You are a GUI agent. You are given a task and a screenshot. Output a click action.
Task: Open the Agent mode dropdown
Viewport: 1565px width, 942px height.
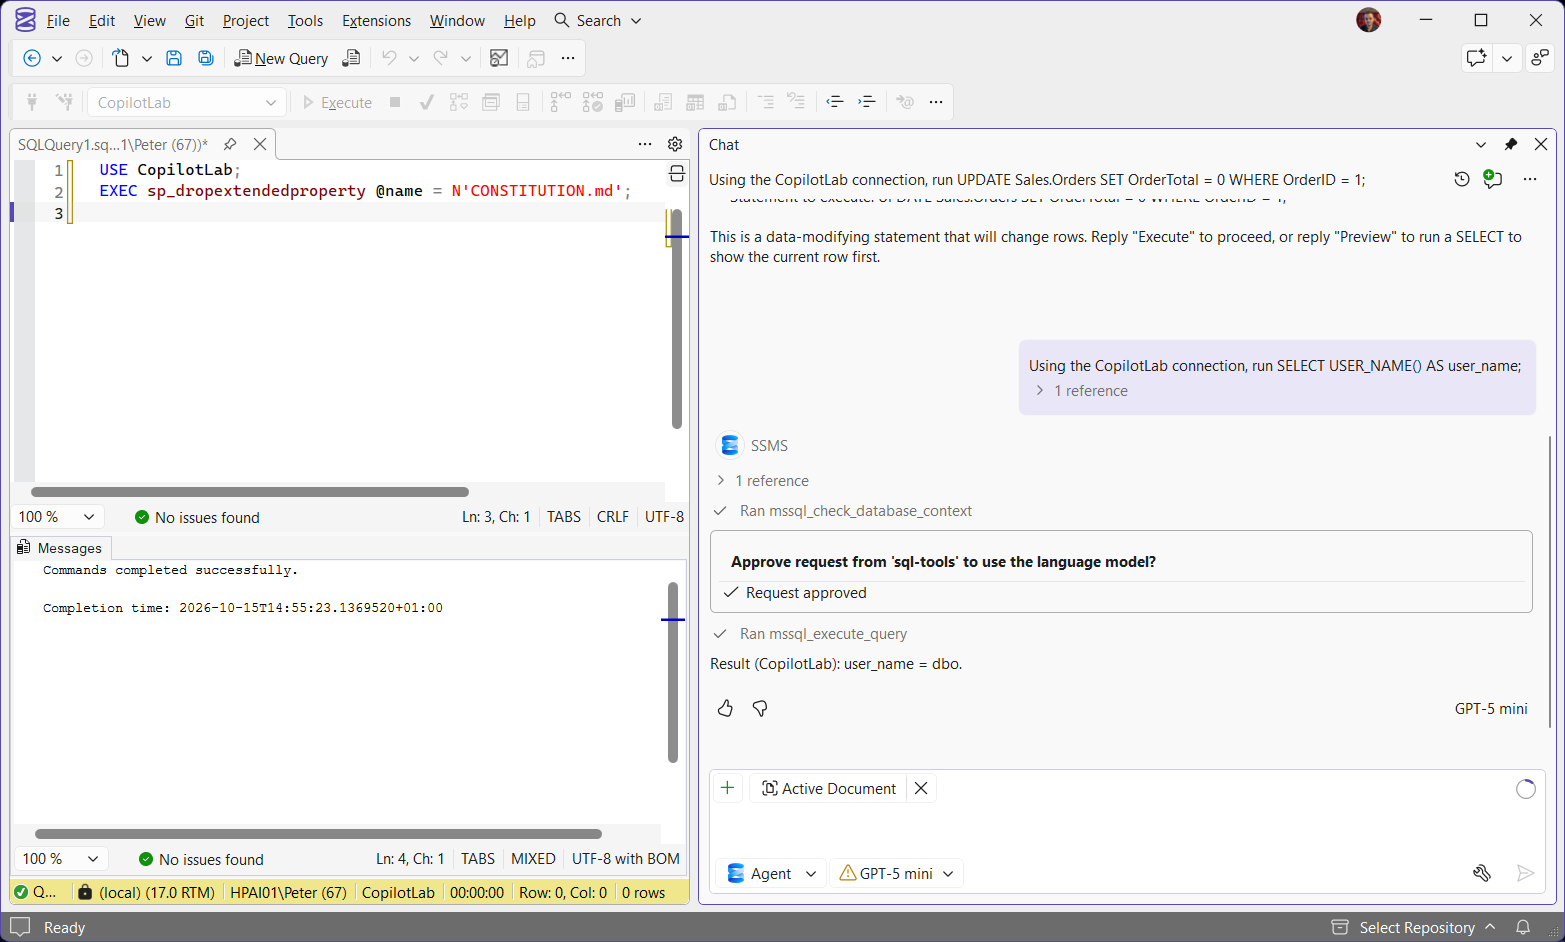(x=772, y=873)
